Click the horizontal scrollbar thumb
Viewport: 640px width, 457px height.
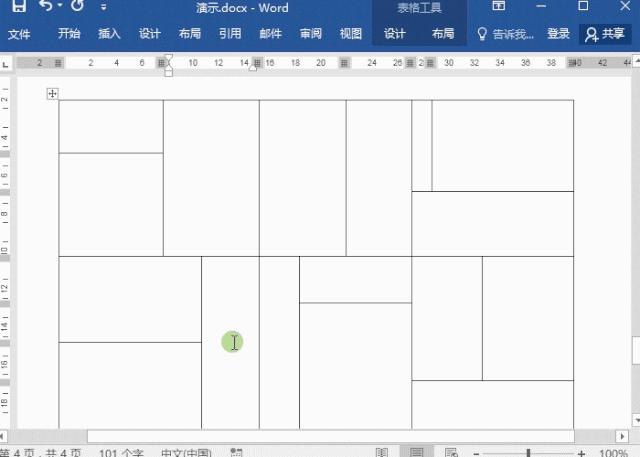(x=330, y=436)
